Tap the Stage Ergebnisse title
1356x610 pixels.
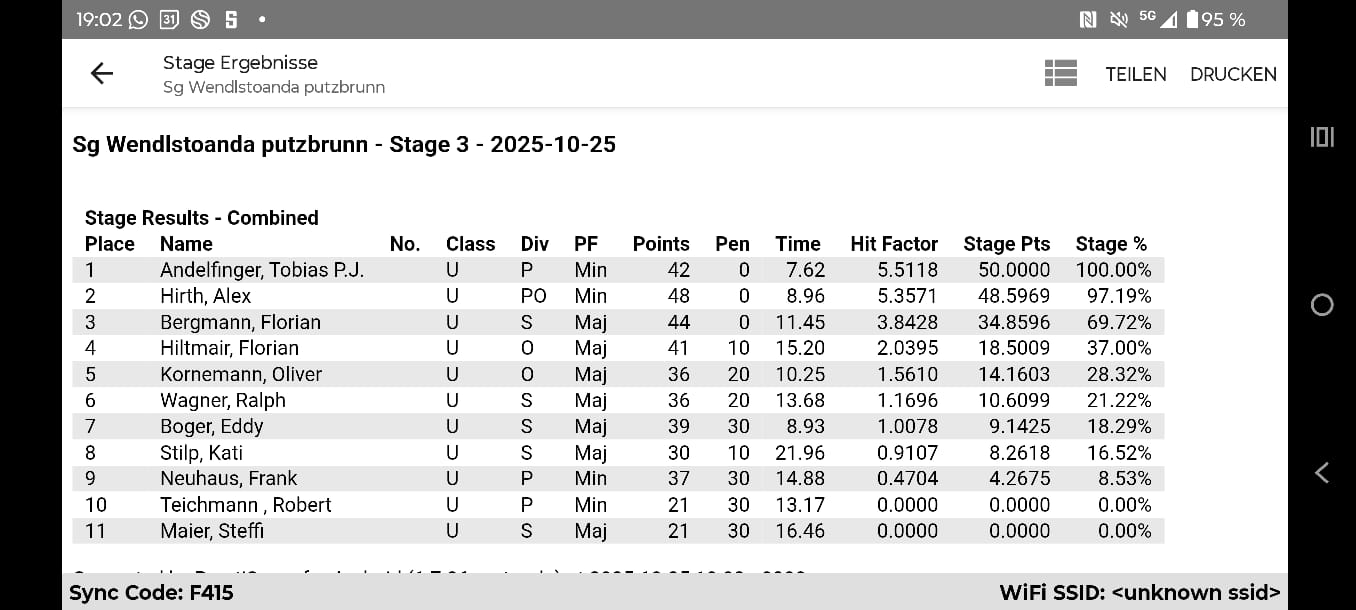click(240, 63)
